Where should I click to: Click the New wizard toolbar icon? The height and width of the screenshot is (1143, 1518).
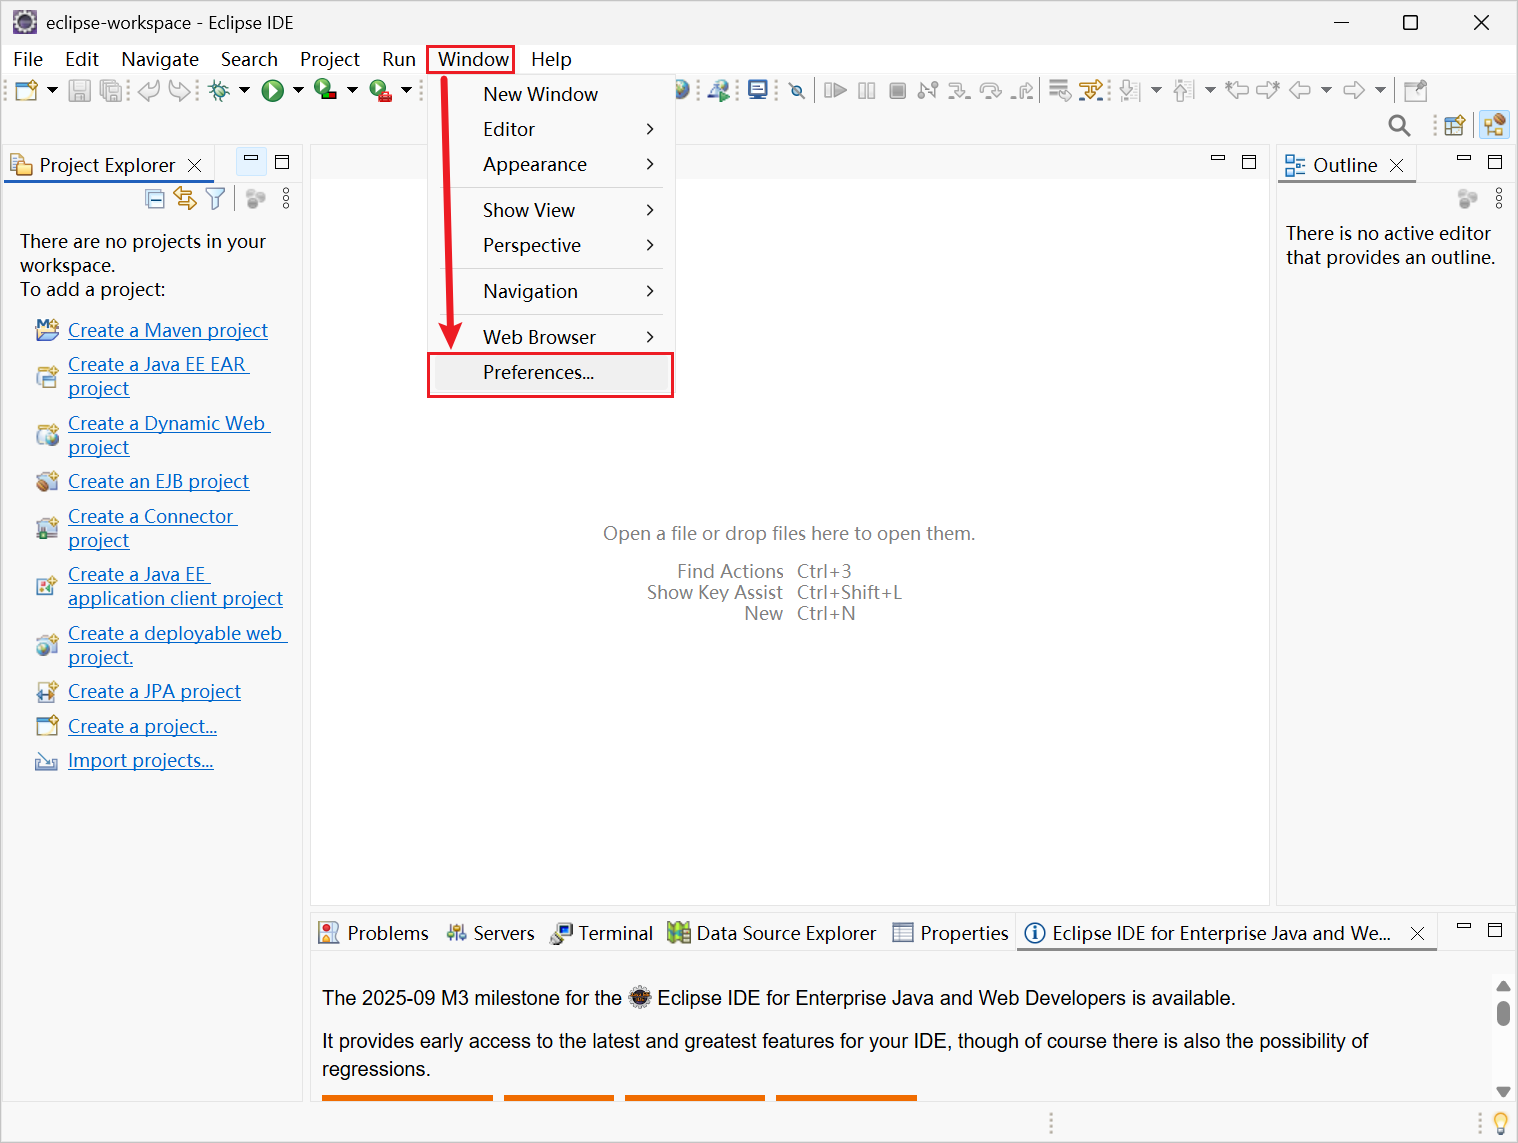click(27, 91)
